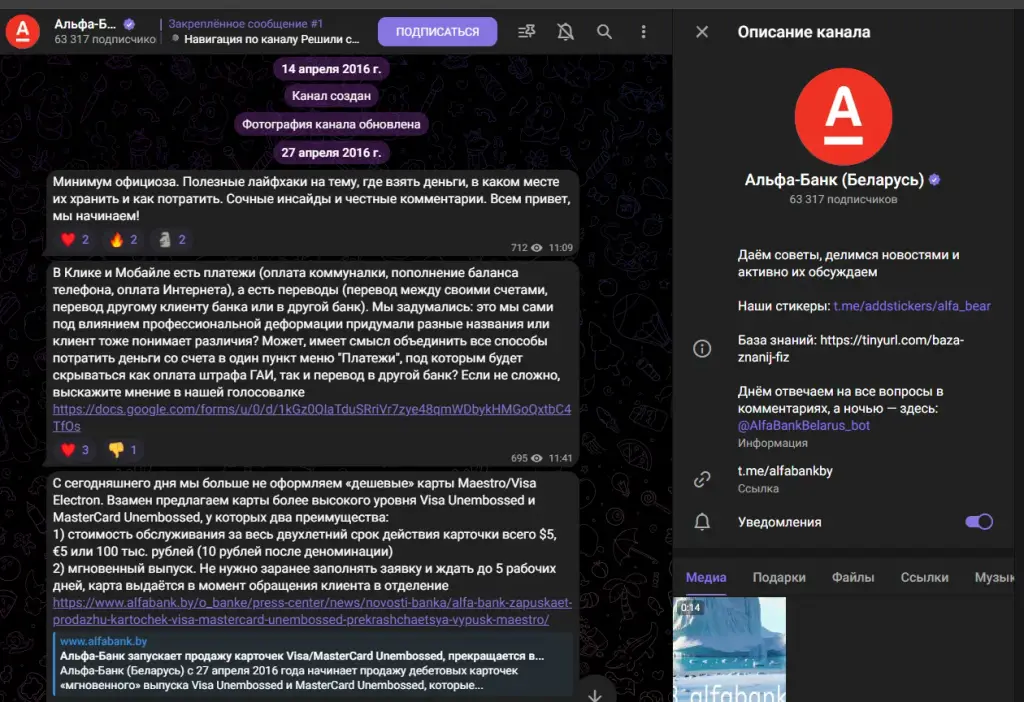The height and width of the screenshot is (702, 1024).
Task: Click the Описание канала panel title
Action: point(804,32)
